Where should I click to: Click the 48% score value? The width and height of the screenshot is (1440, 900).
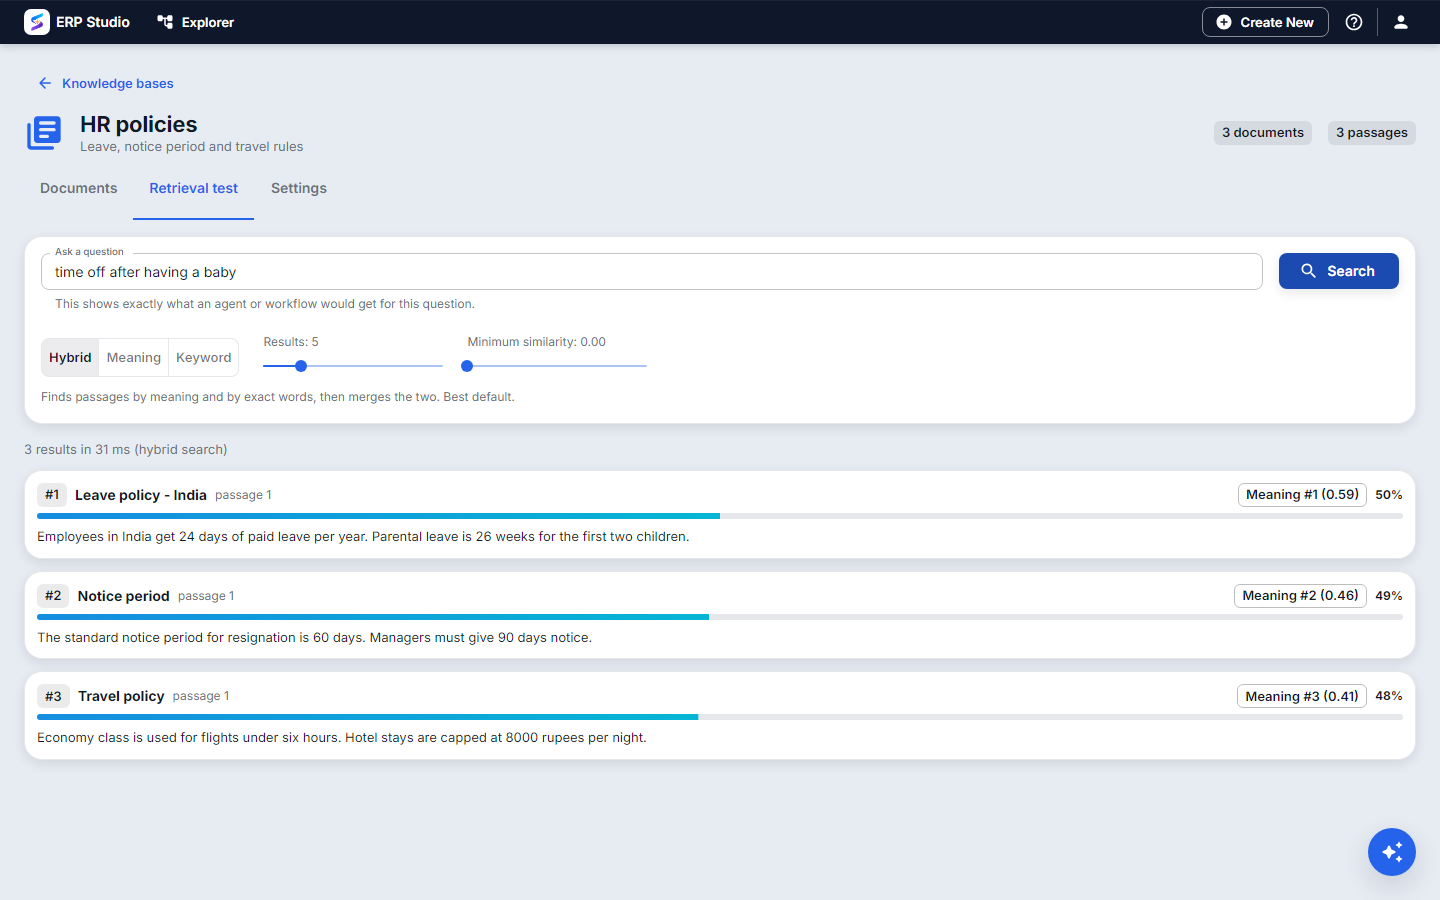coord(1389,696)
